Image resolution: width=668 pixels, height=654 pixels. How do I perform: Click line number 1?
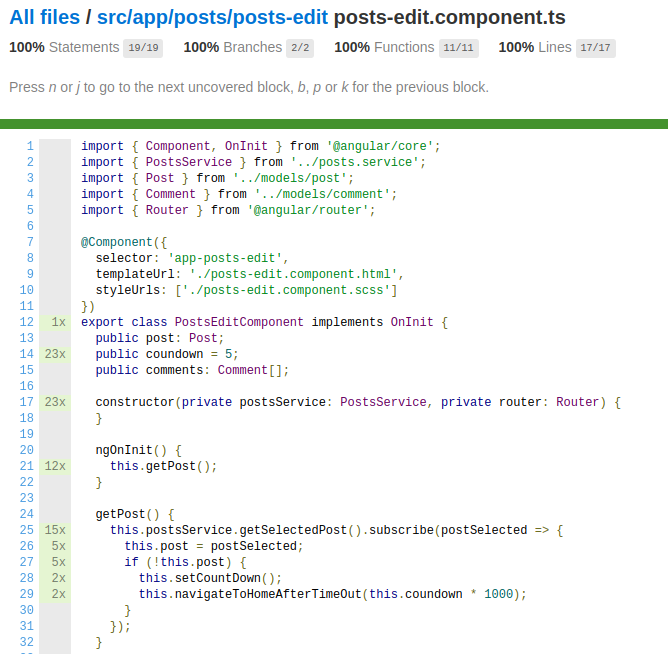[x=30, y=146]
